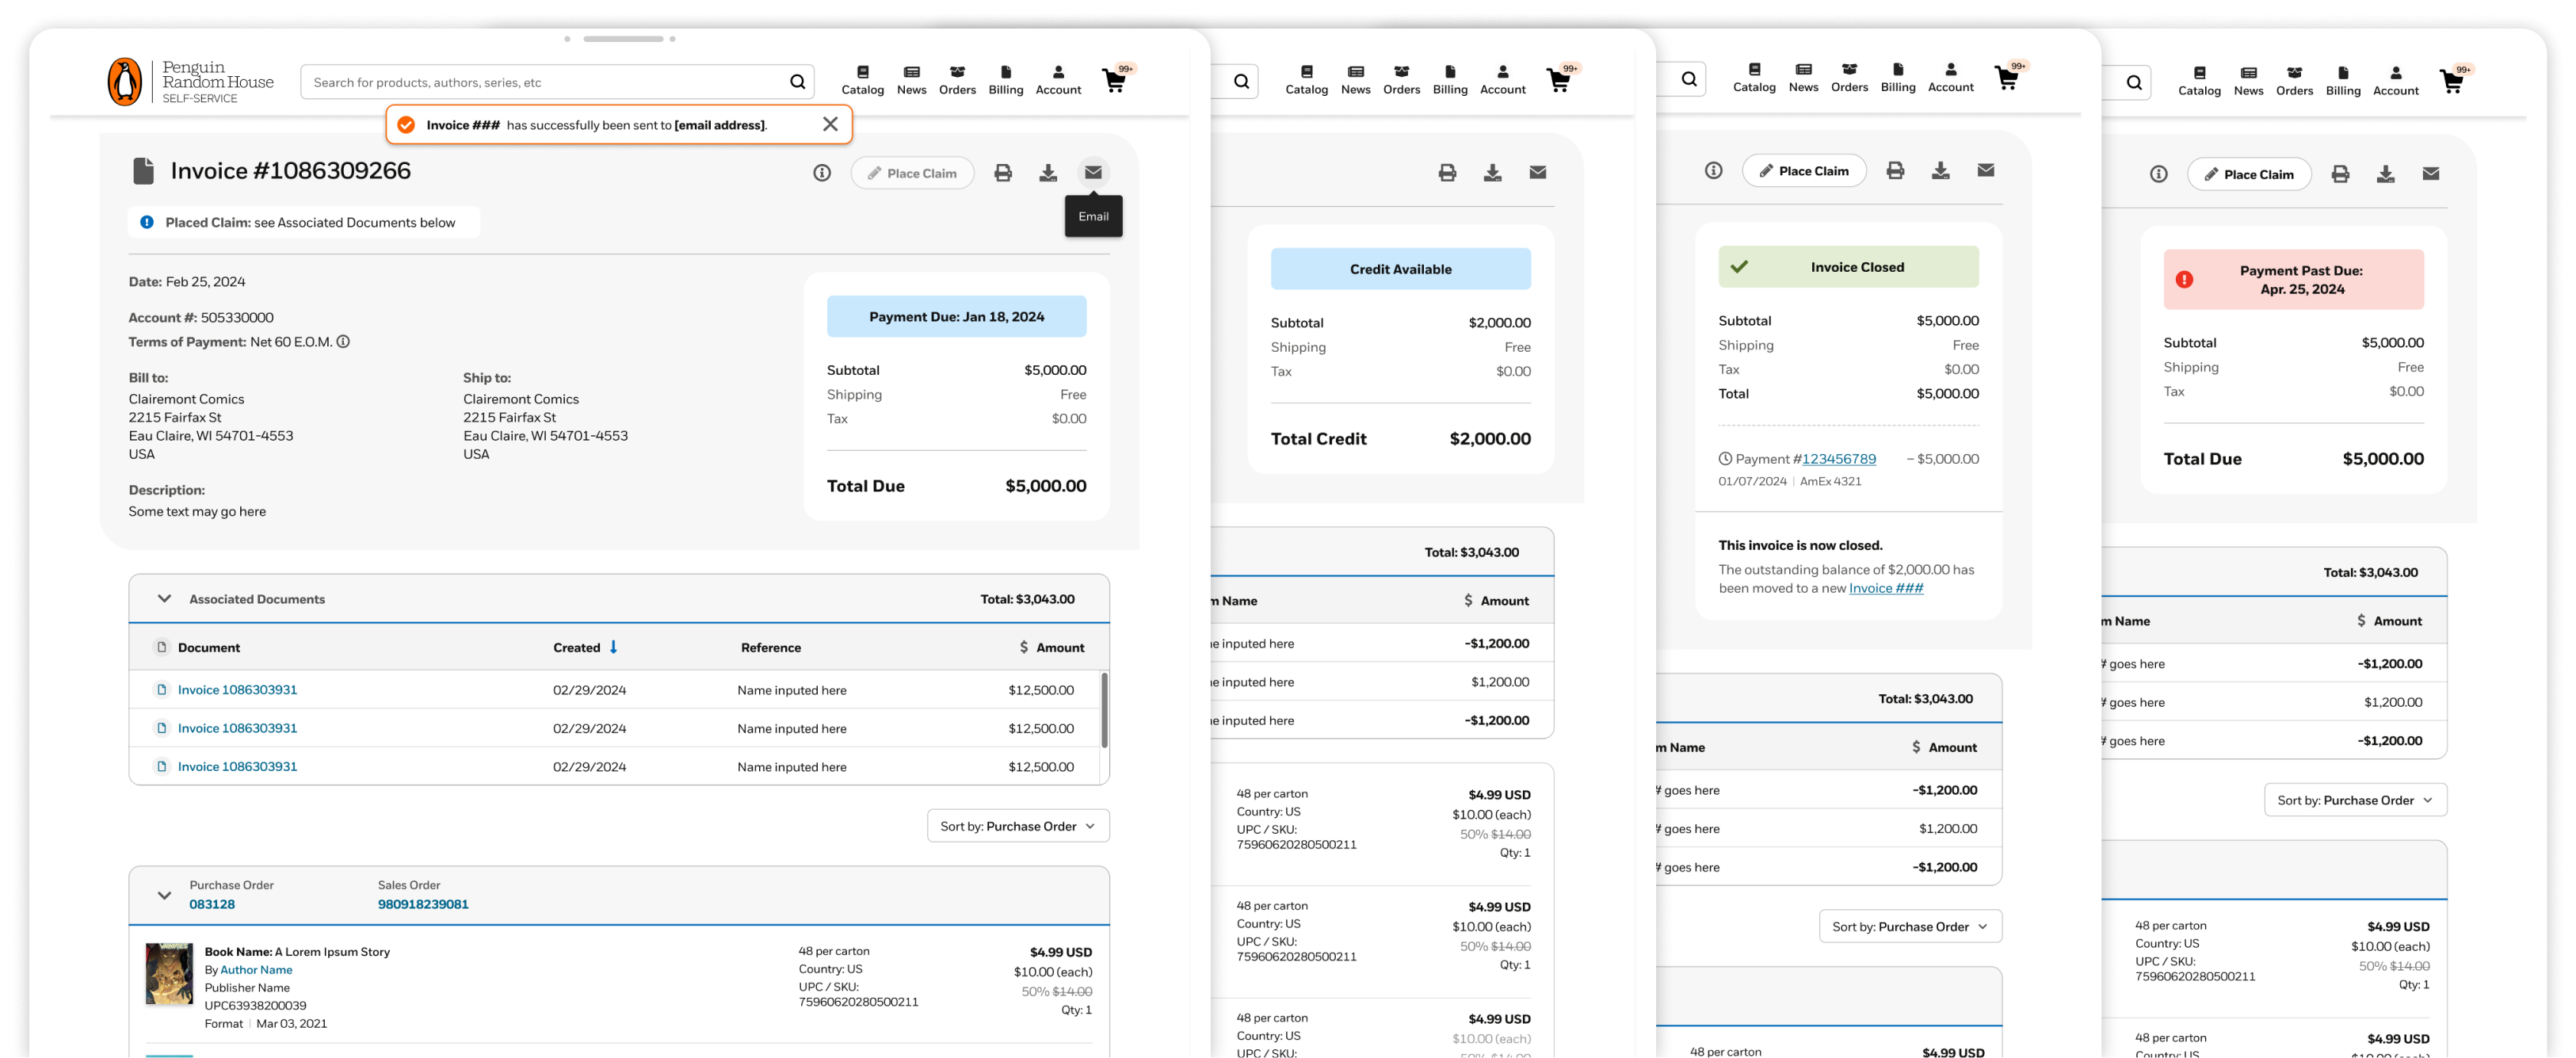Click info icon beside Net 60 E.O.M. terms
This screenshot has width=2576, height=1058.
[343, 342]
